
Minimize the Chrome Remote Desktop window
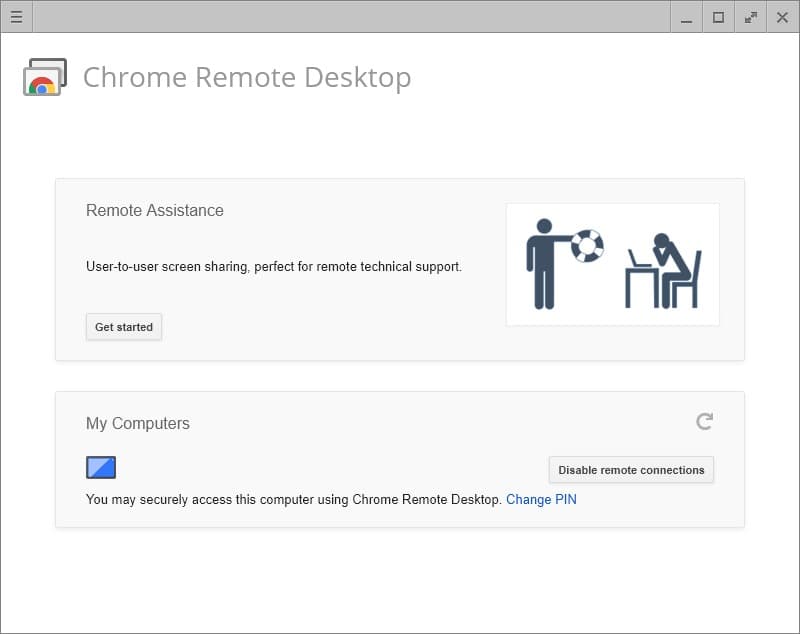coord(686,17)
